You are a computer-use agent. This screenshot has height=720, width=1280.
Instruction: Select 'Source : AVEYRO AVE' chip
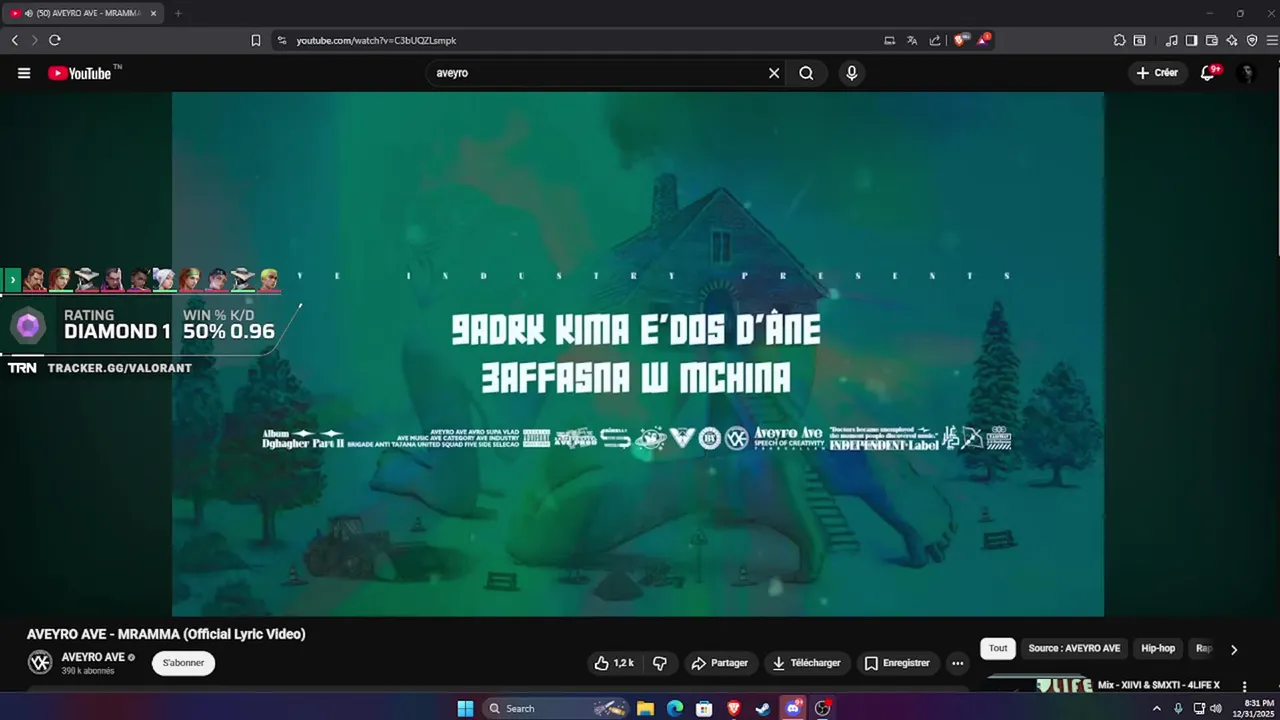1074,648
